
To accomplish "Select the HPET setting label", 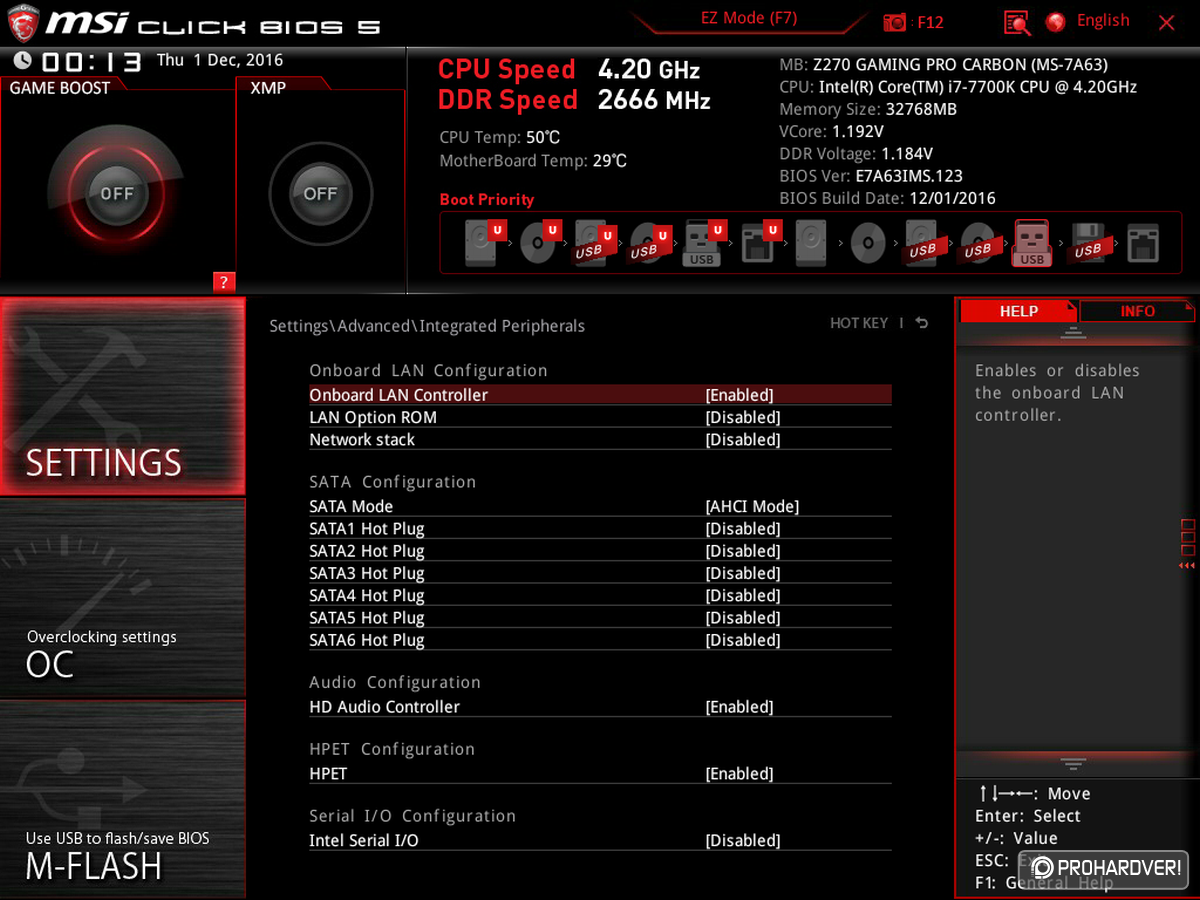I will [328, 774].
